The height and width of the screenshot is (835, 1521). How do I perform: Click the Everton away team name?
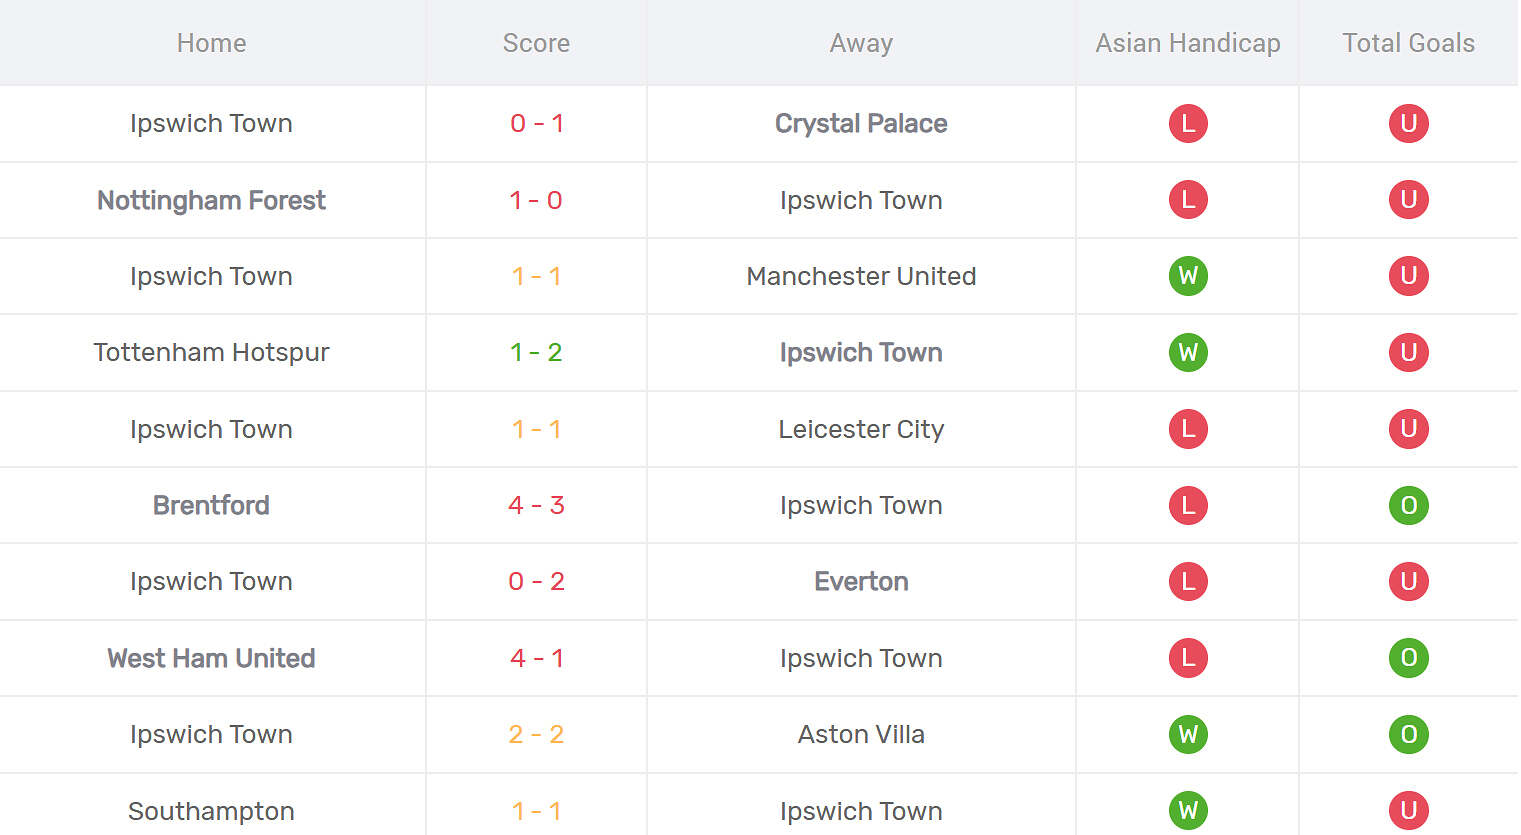click(861, 581)
